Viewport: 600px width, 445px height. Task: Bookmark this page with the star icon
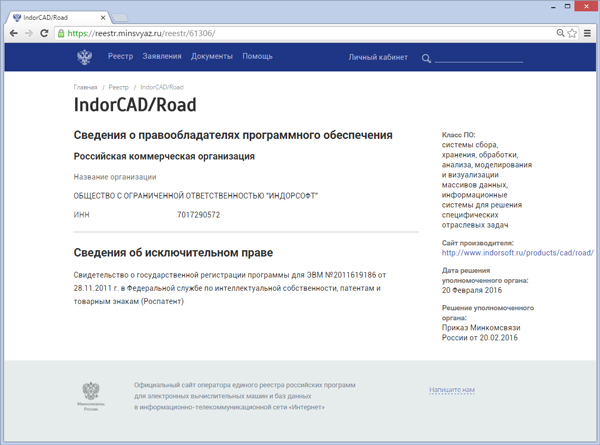pyautogui.click(x=572, y=33)
